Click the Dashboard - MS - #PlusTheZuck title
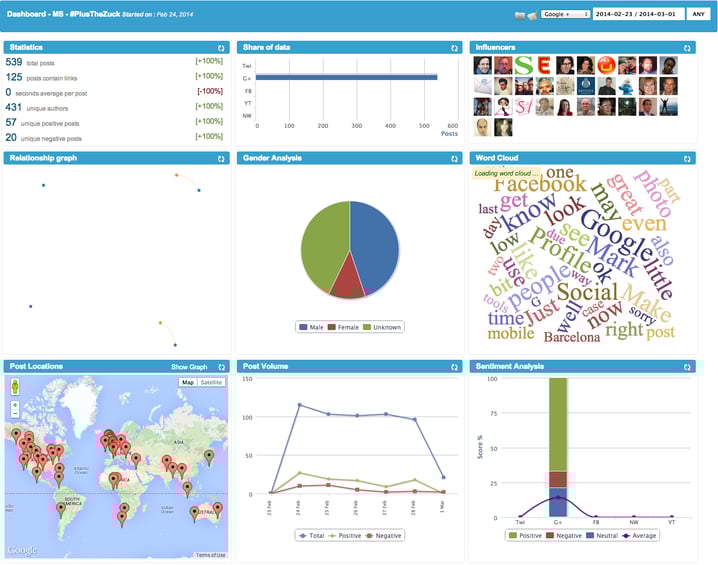Viewport: 718px width, 565px height. 64,14
